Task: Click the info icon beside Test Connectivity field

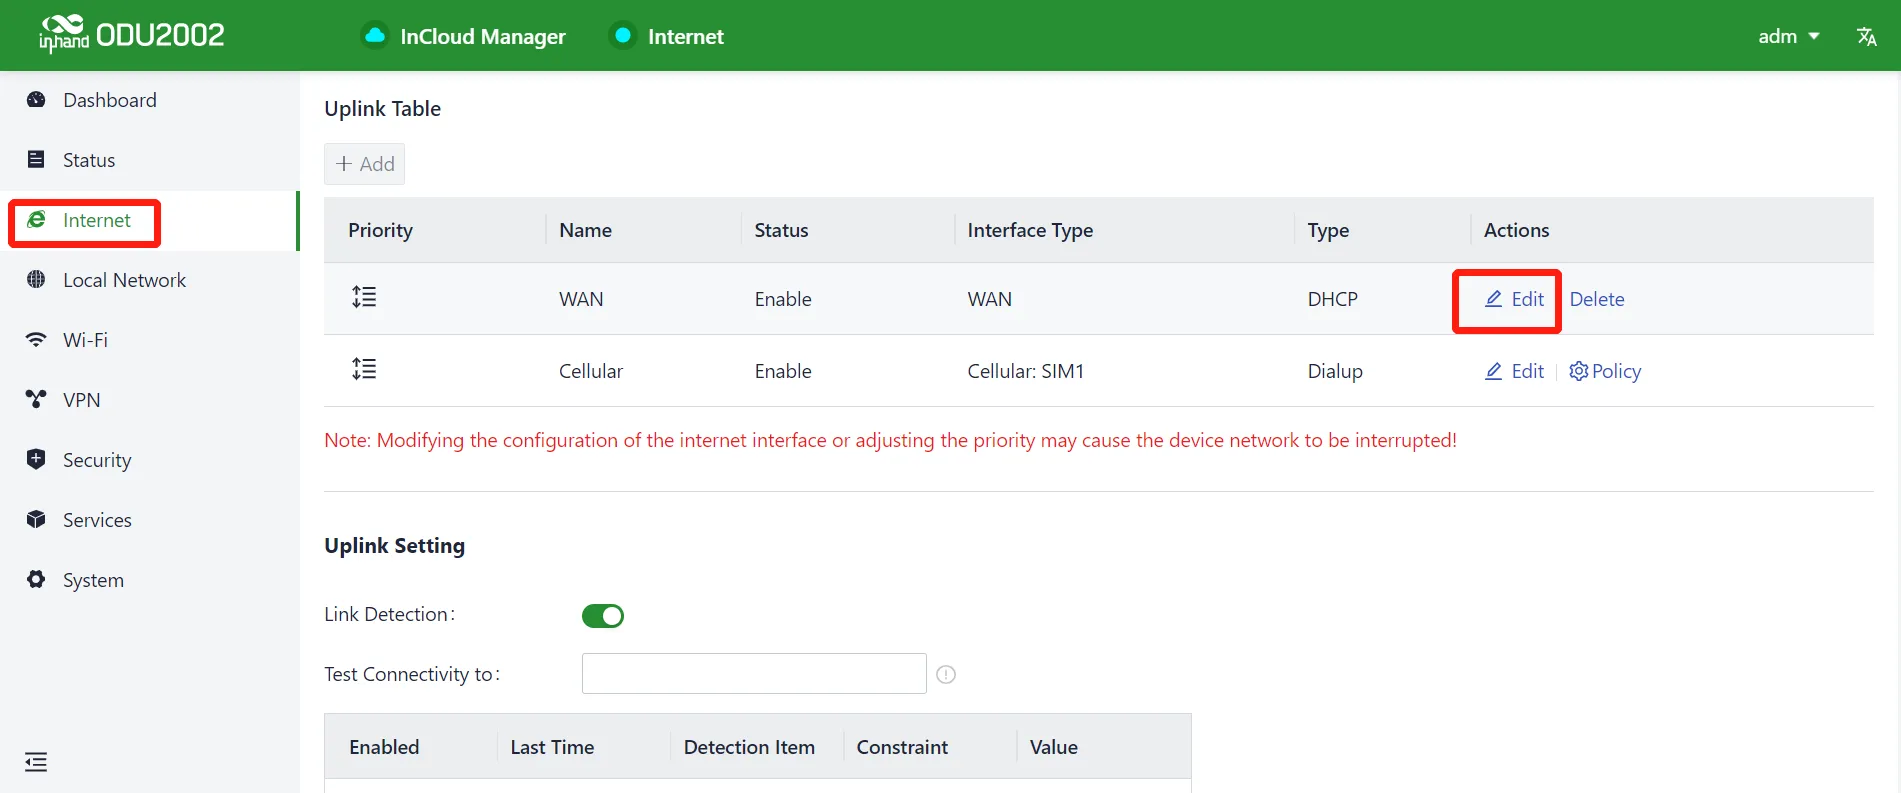Action: (x=946, y=675)
